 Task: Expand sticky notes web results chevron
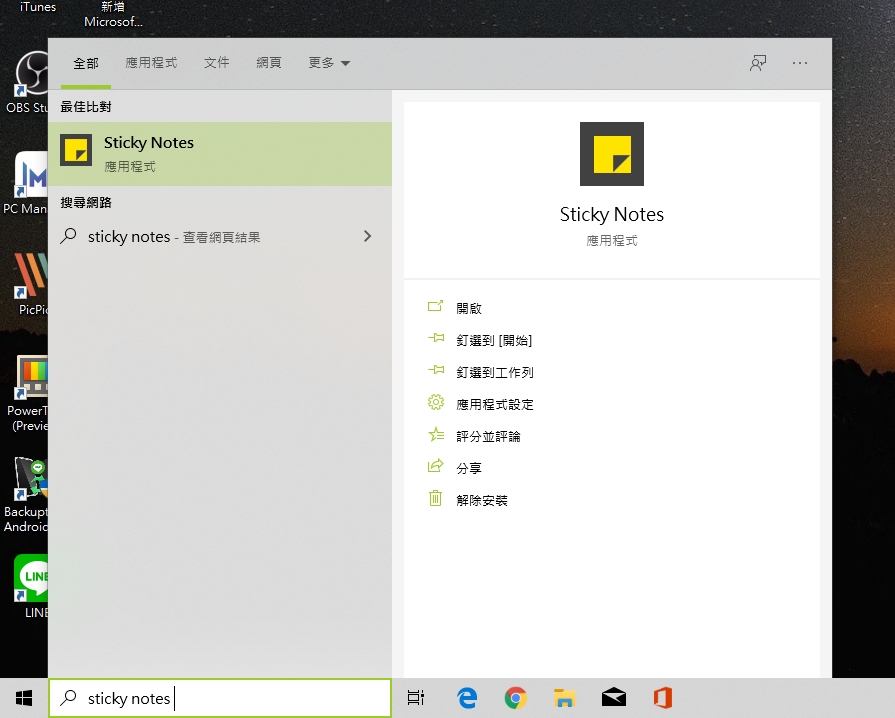pos(367,237)
